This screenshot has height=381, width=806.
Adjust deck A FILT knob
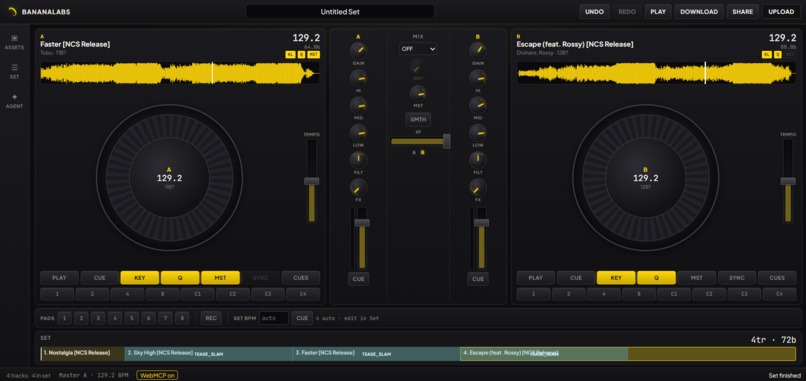[358, 160]
